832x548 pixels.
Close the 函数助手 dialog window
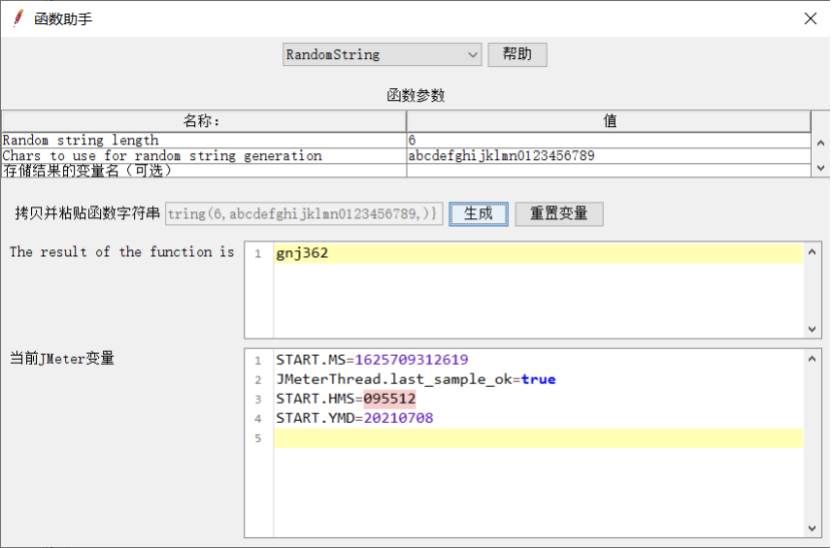pyautogui.click(x=810, y=18)
